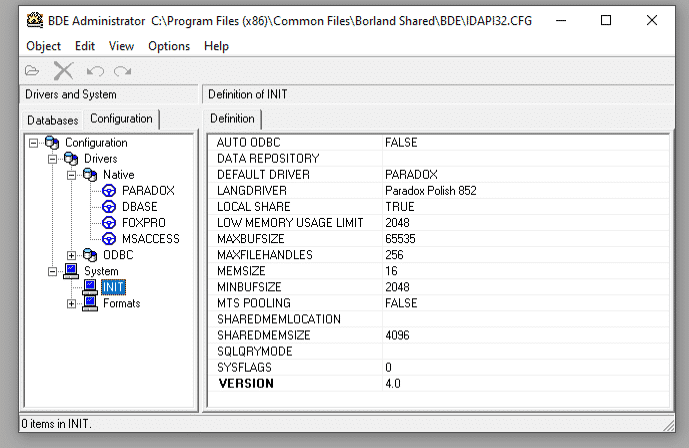Collapse the Drivers tree branch
This screenshot has width=689, height=448.
pos(52,159)
